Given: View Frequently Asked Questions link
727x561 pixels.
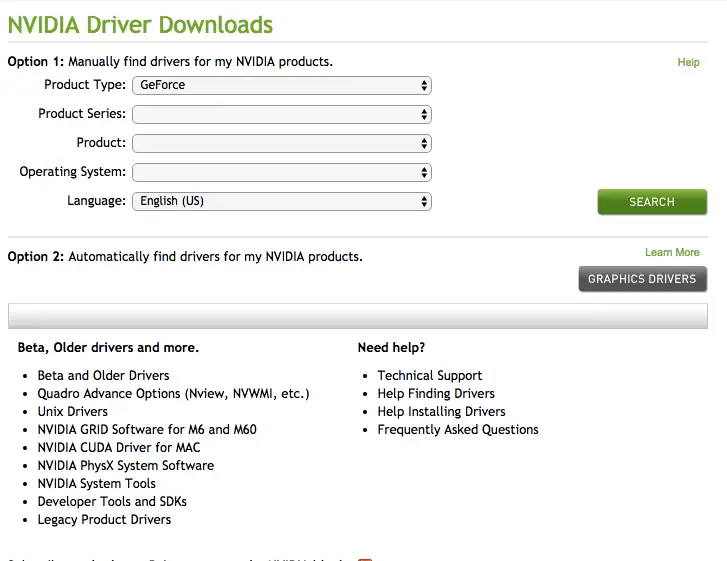Looking at the screenshot, I should (x=458, y=429).
